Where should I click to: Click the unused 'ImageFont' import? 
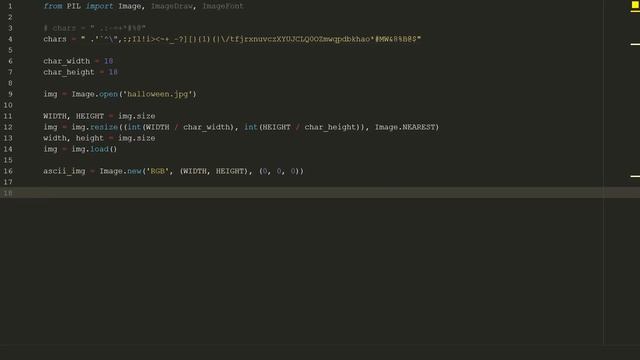223,6
